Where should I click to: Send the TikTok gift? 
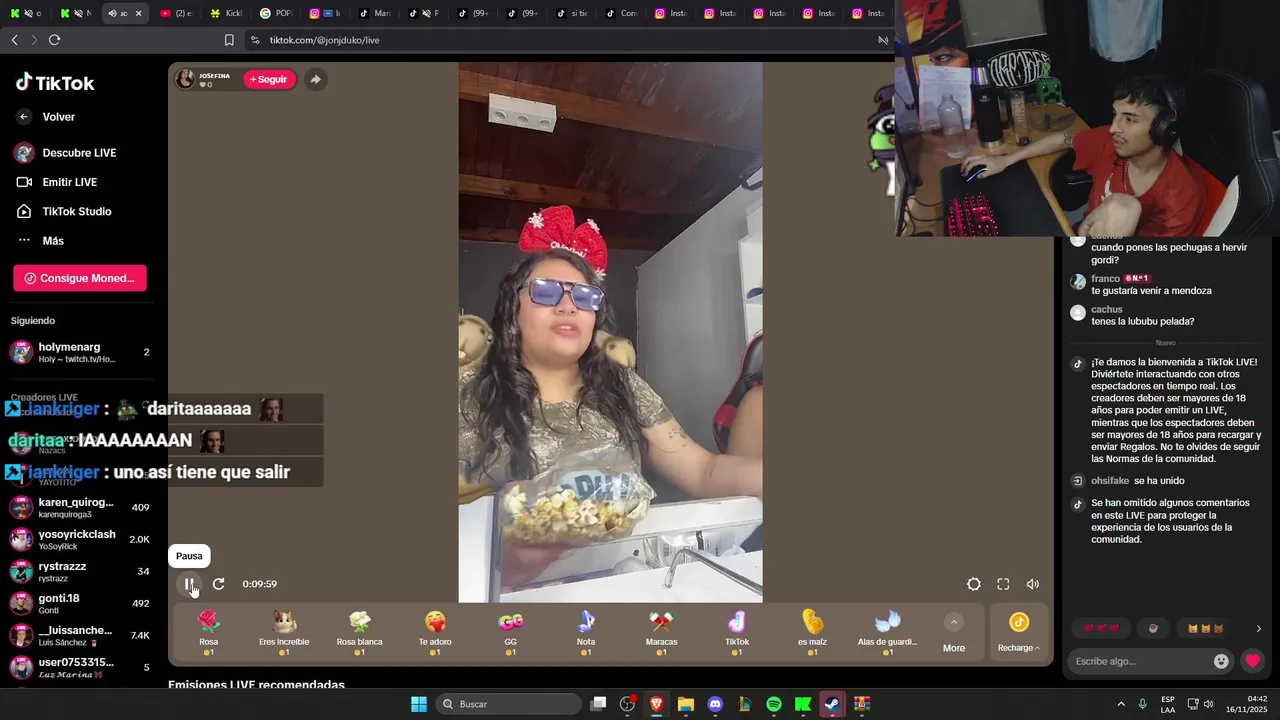(x=737, y=632)
